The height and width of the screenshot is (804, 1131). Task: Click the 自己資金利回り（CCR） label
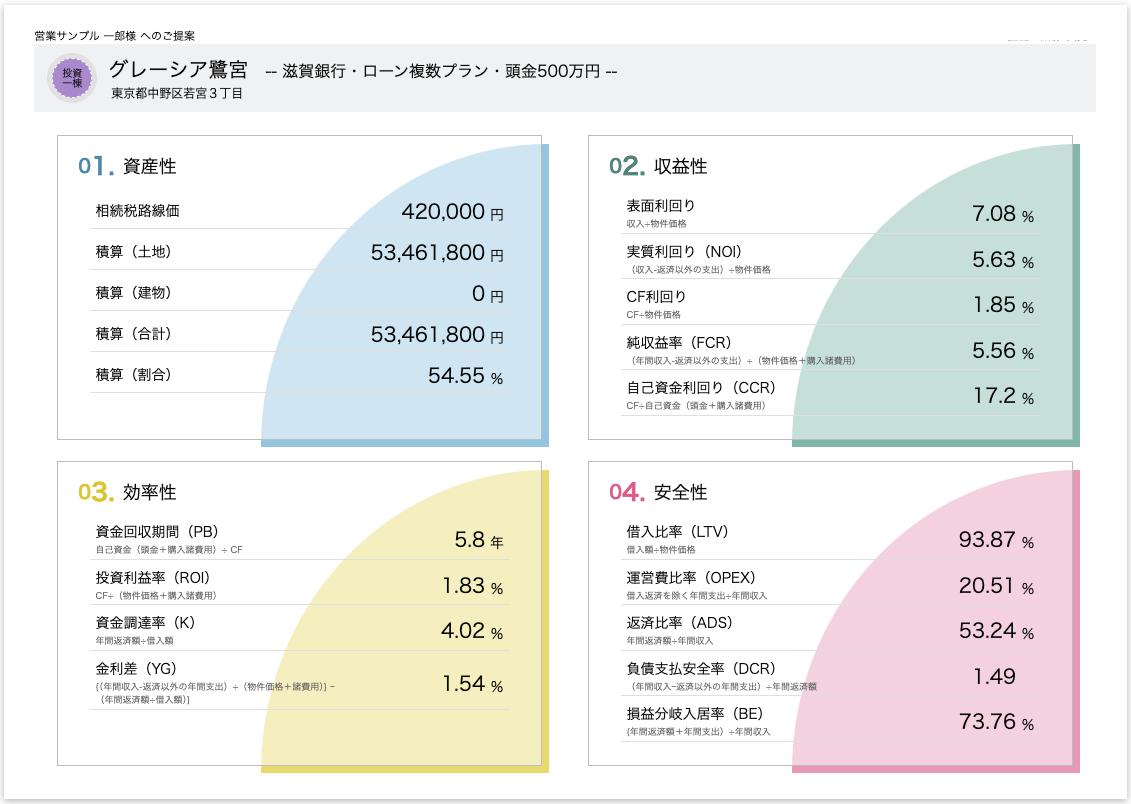tap(701, 387)
